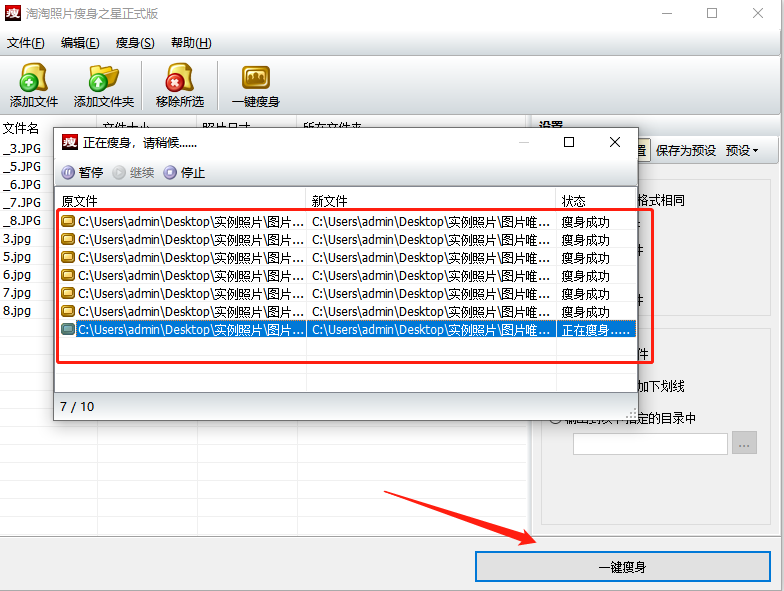Click the 7 / 10 progress counter
This screenshot has width=784, height=591.
pyautogui.click(x=77, y=406)
